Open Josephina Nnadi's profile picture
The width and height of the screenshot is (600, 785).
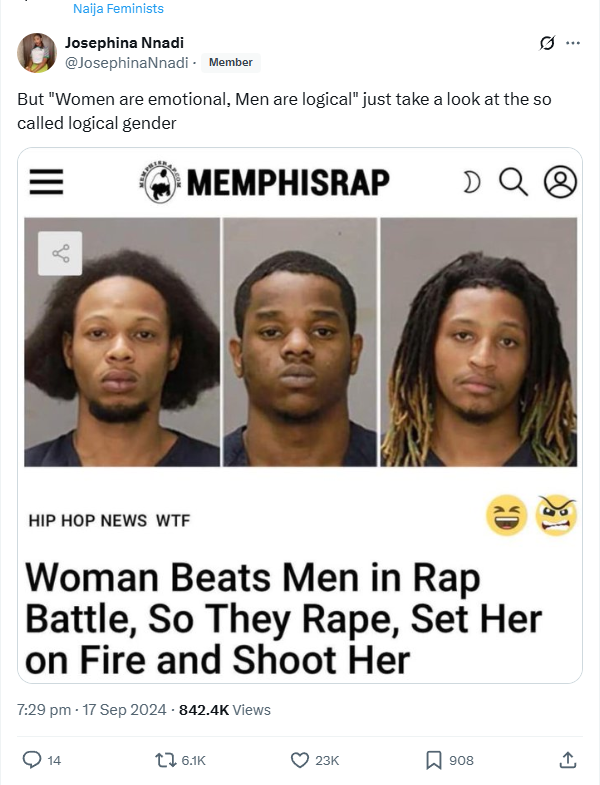point(37,53)
